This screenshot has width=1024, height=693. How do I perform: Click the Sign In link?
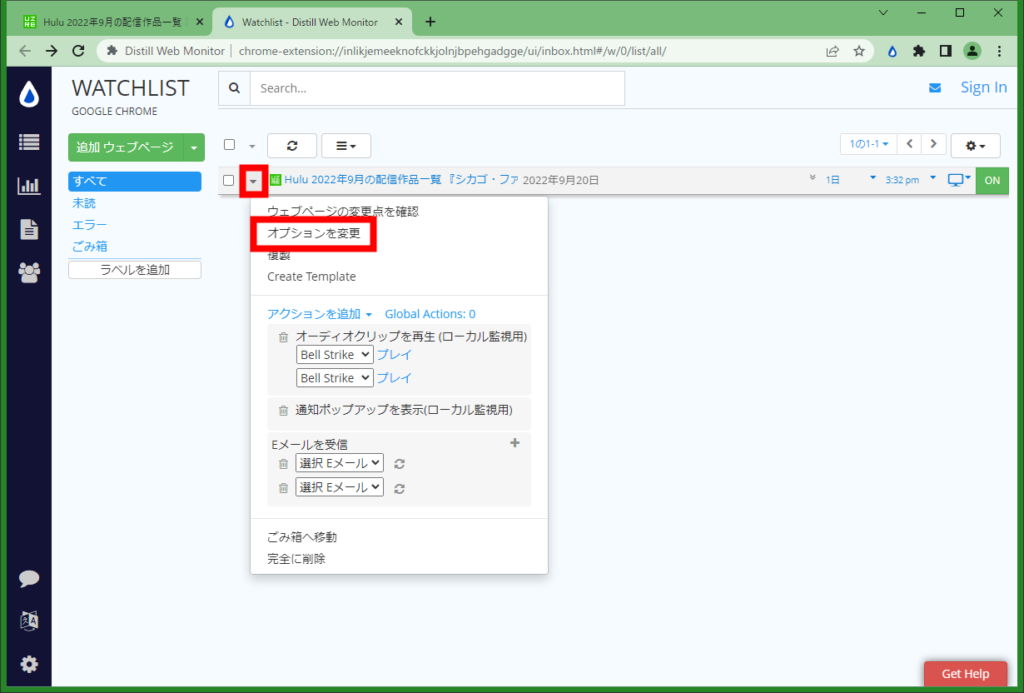(983, 87)
